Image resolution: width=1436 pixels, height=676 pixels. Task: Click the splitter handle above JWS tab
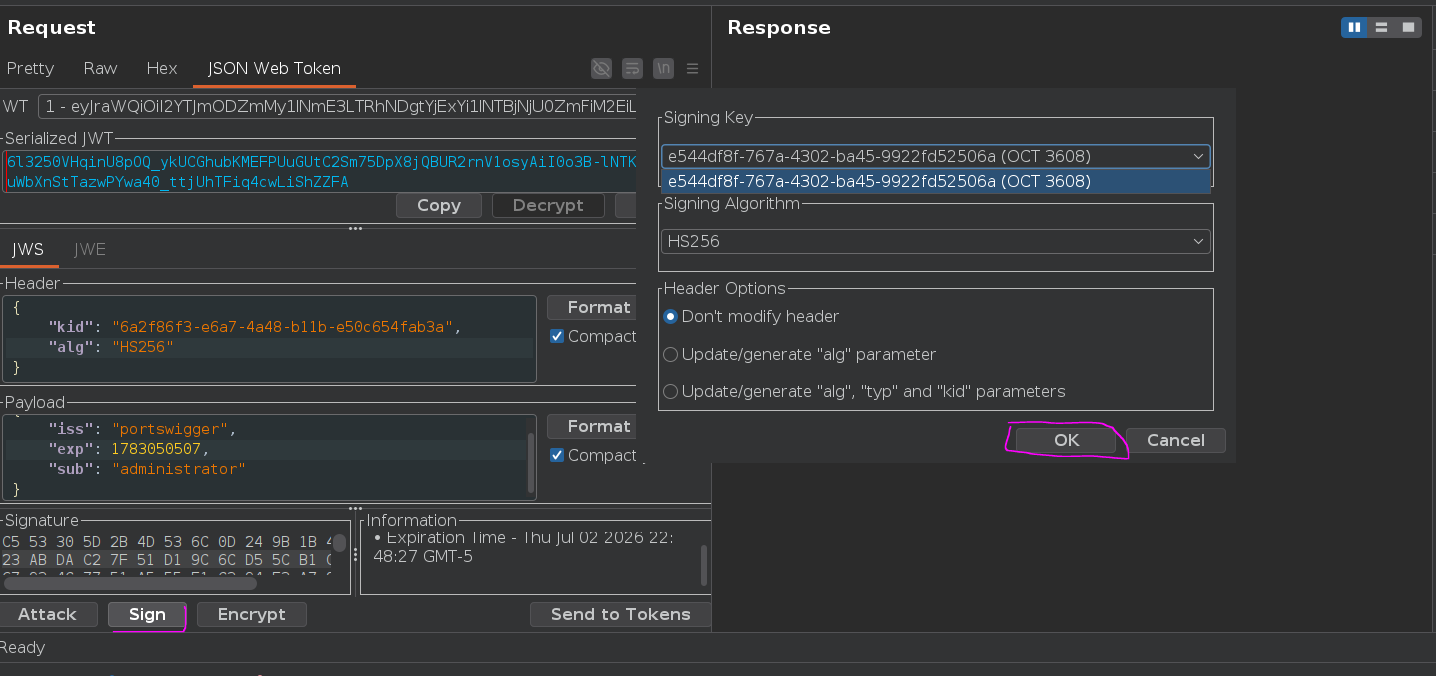(x=355, y=229)
